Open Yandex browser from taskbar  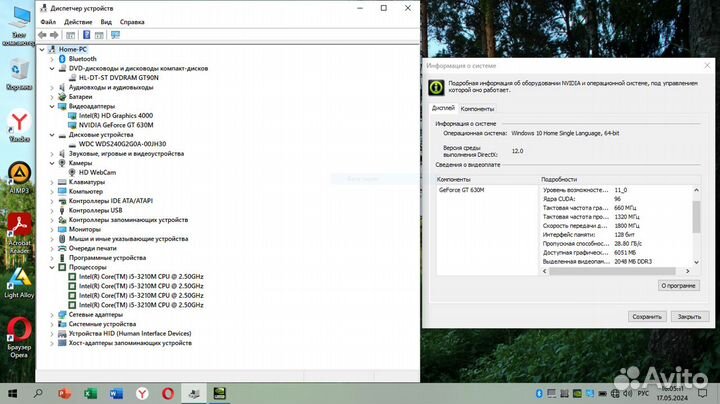tap(142, 393)
